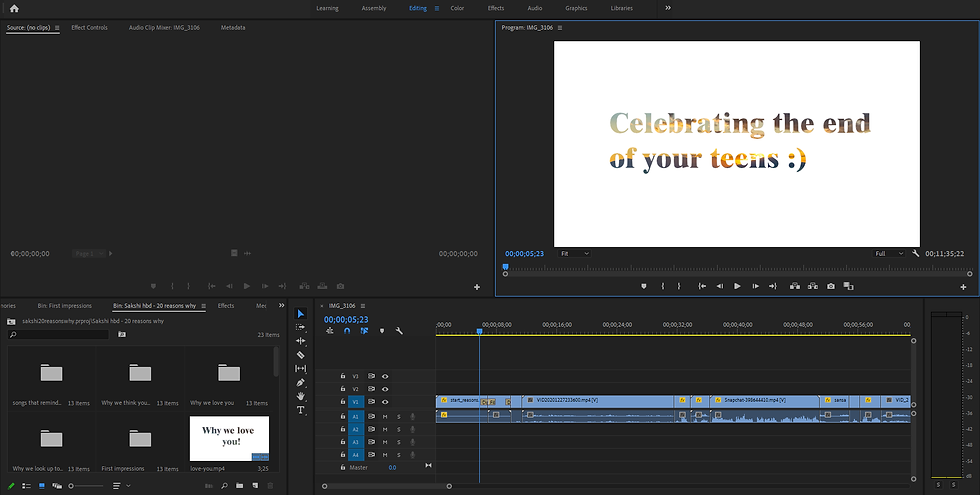Open Sort Icons dropdown in Project panel
This screenshot has width=980, height=495.
pyautogui.click(x=121, y=486)
